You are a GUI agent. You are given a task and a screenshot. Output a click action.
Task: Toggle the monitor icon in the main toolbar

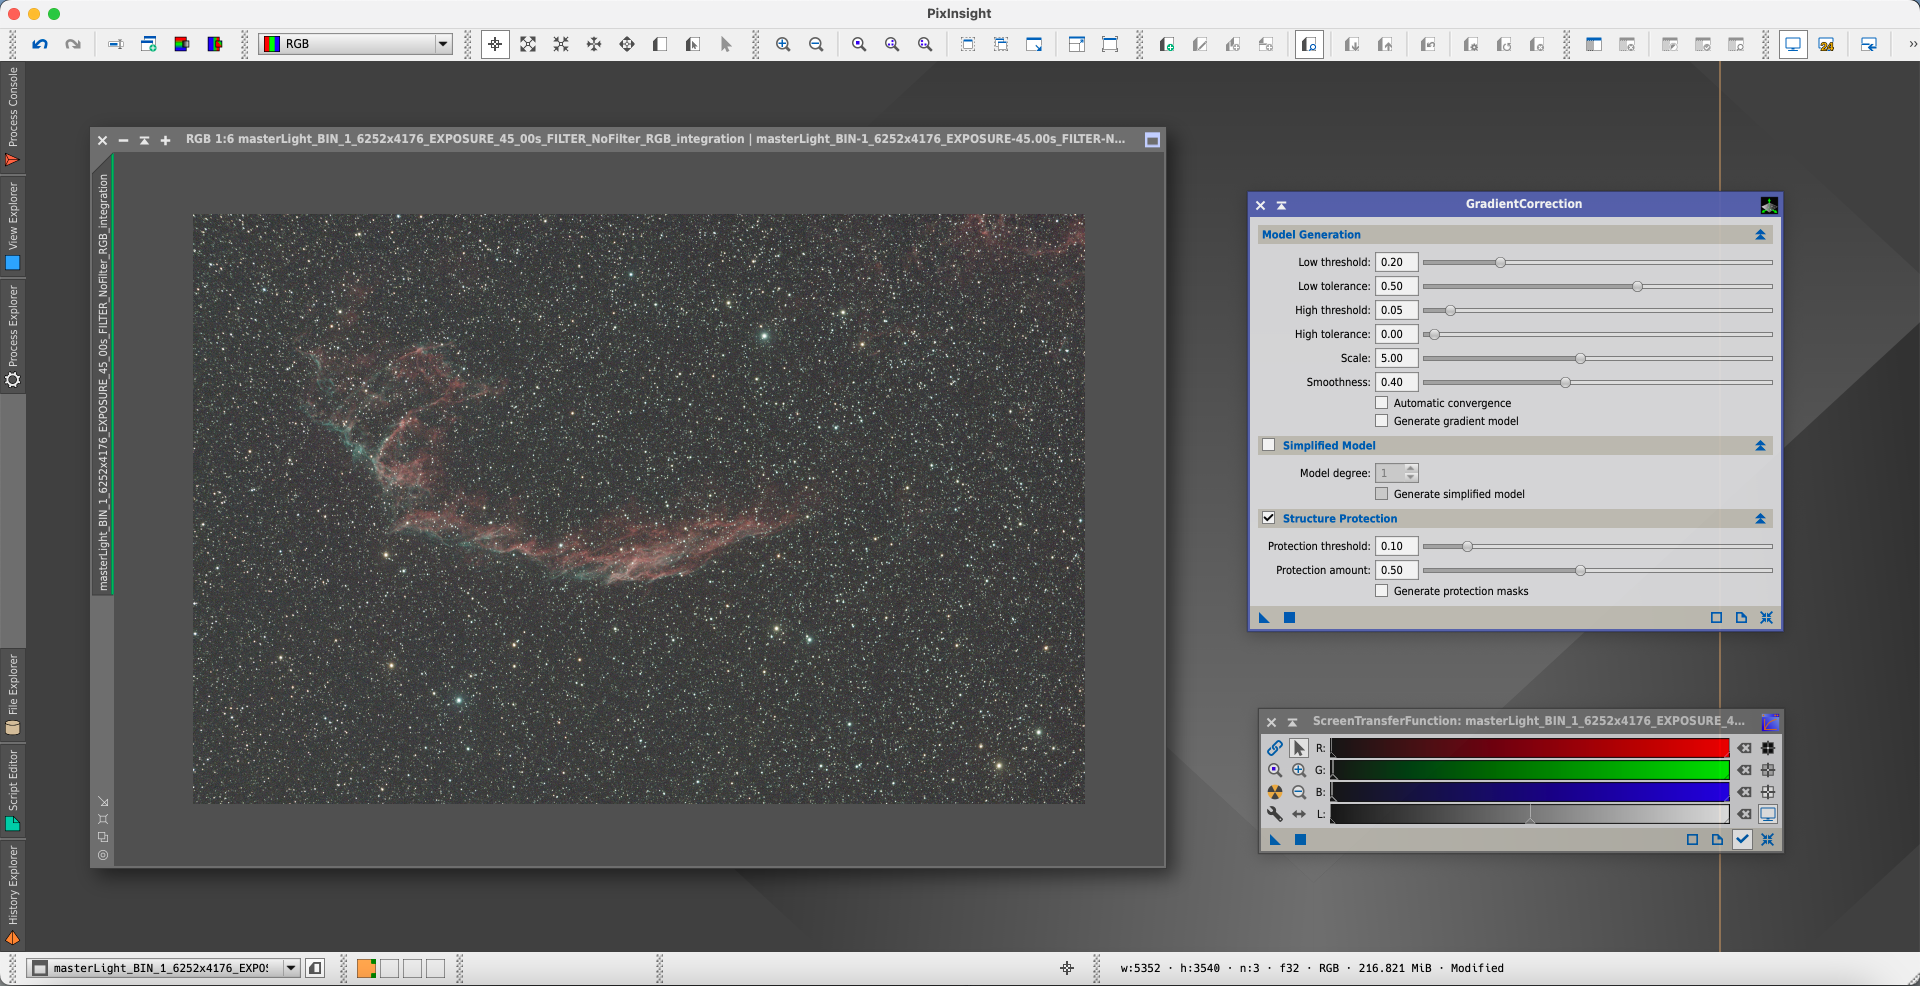pyautogui.click(x=1793, y=44)
